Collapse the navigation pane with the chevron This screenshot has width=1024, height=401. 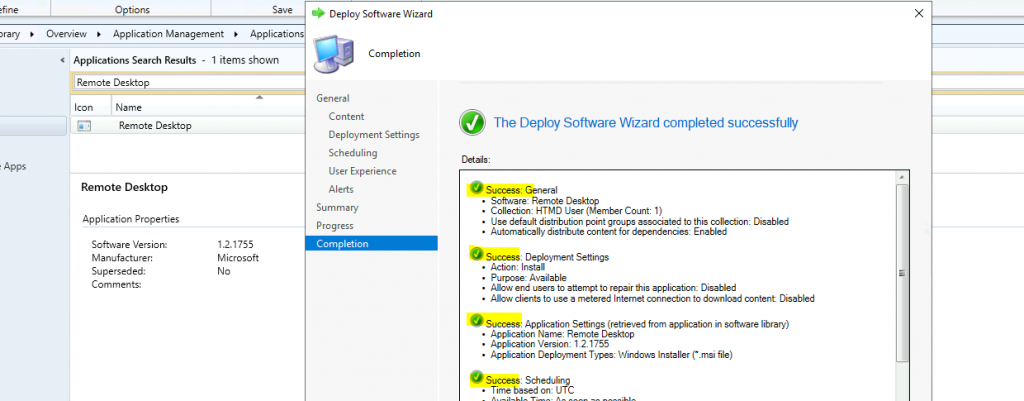(x=63, y=60)
